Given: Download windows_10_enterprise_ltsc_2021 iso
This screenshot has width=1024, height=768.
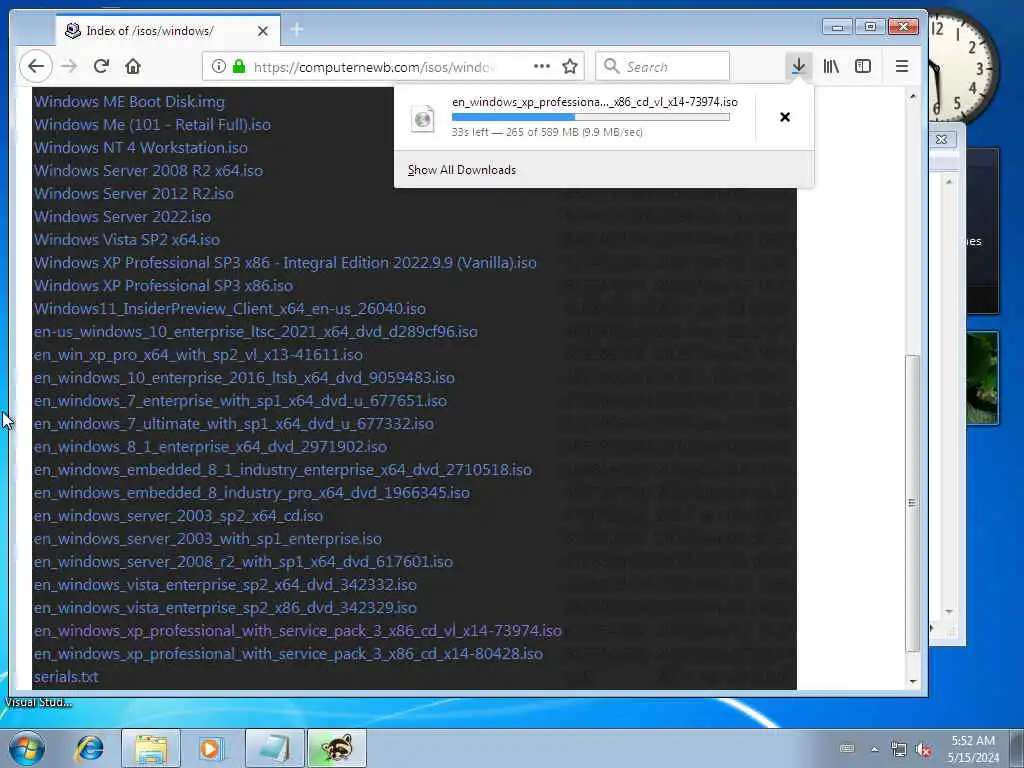Looking at the screenshot, I should tap(256, 332).
